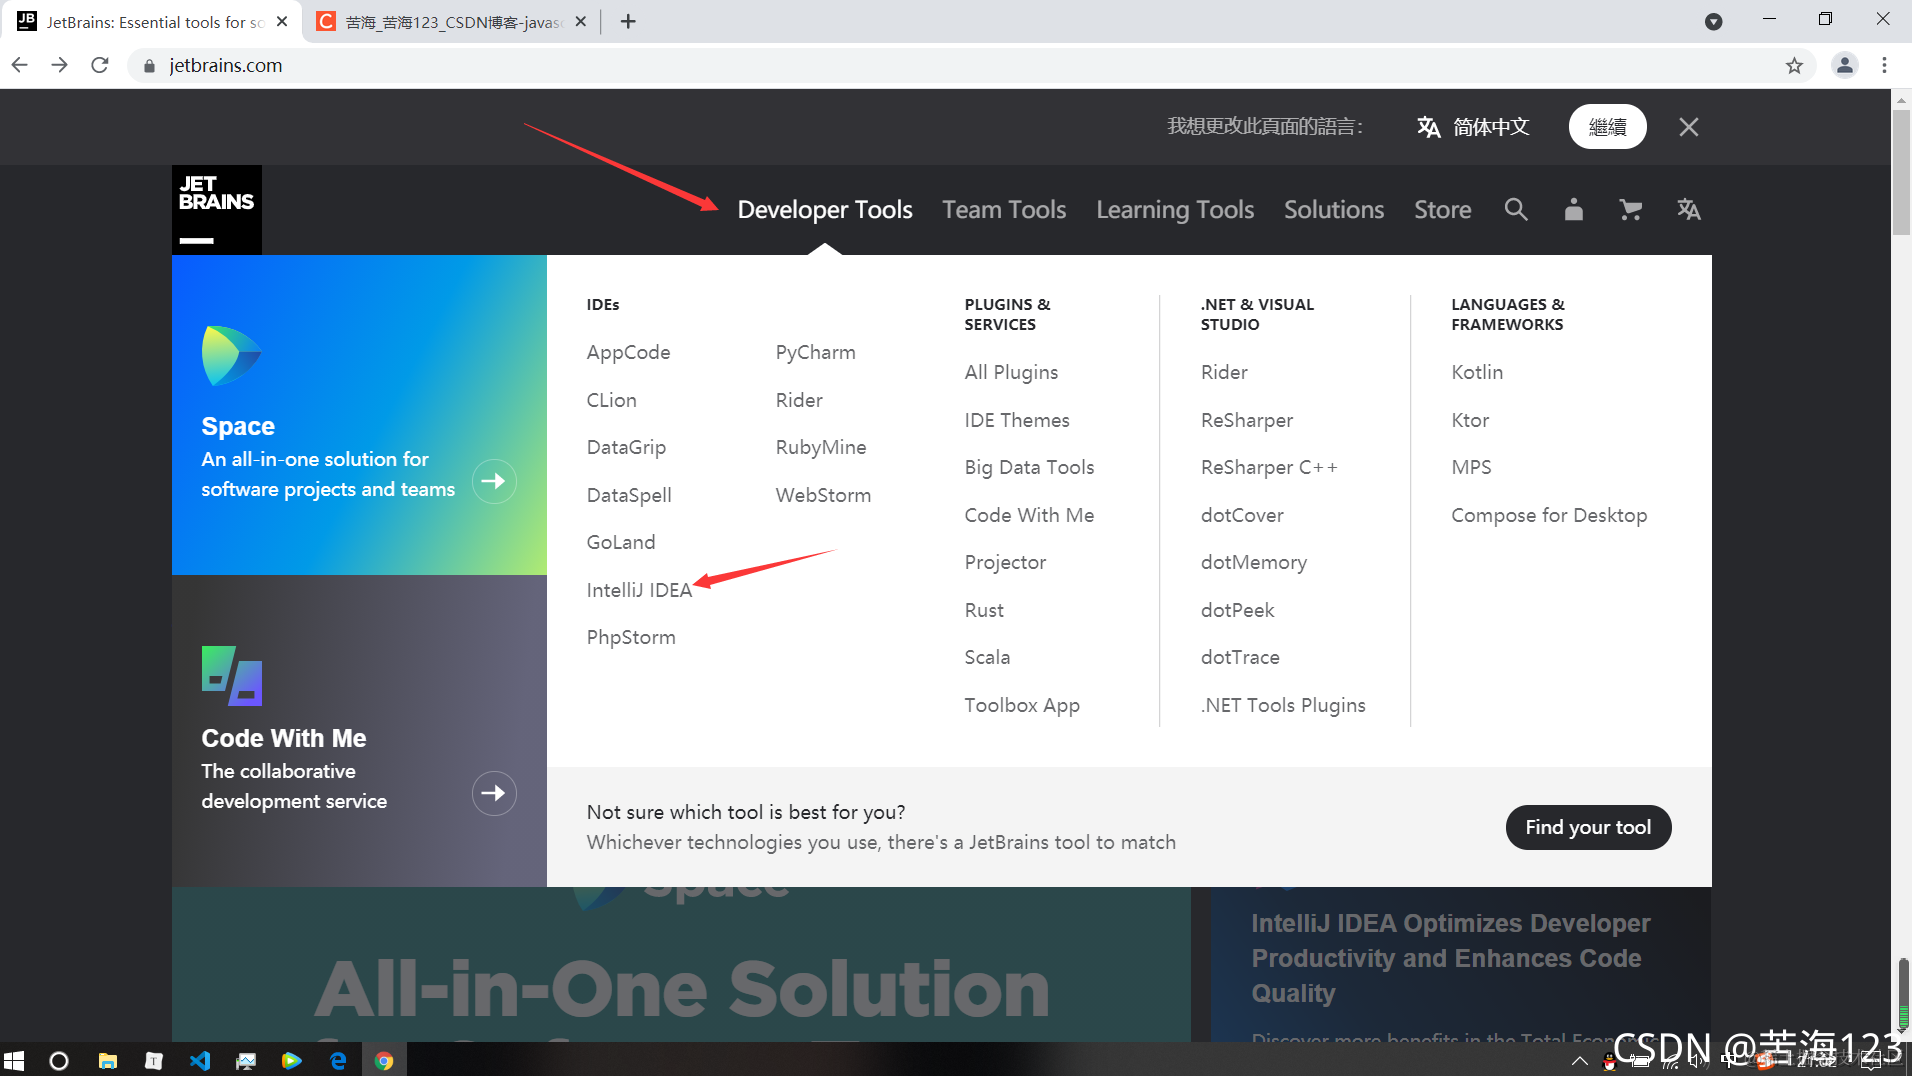The width and height of the screenshot is (1912, 1076).
Task: Click the Space card arrow button
Action: [494, 482]
